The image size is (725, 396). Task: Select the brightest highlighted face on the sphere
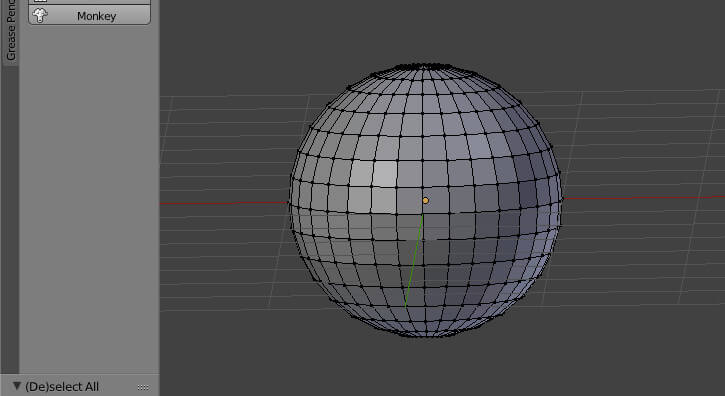tap(385, 173)
